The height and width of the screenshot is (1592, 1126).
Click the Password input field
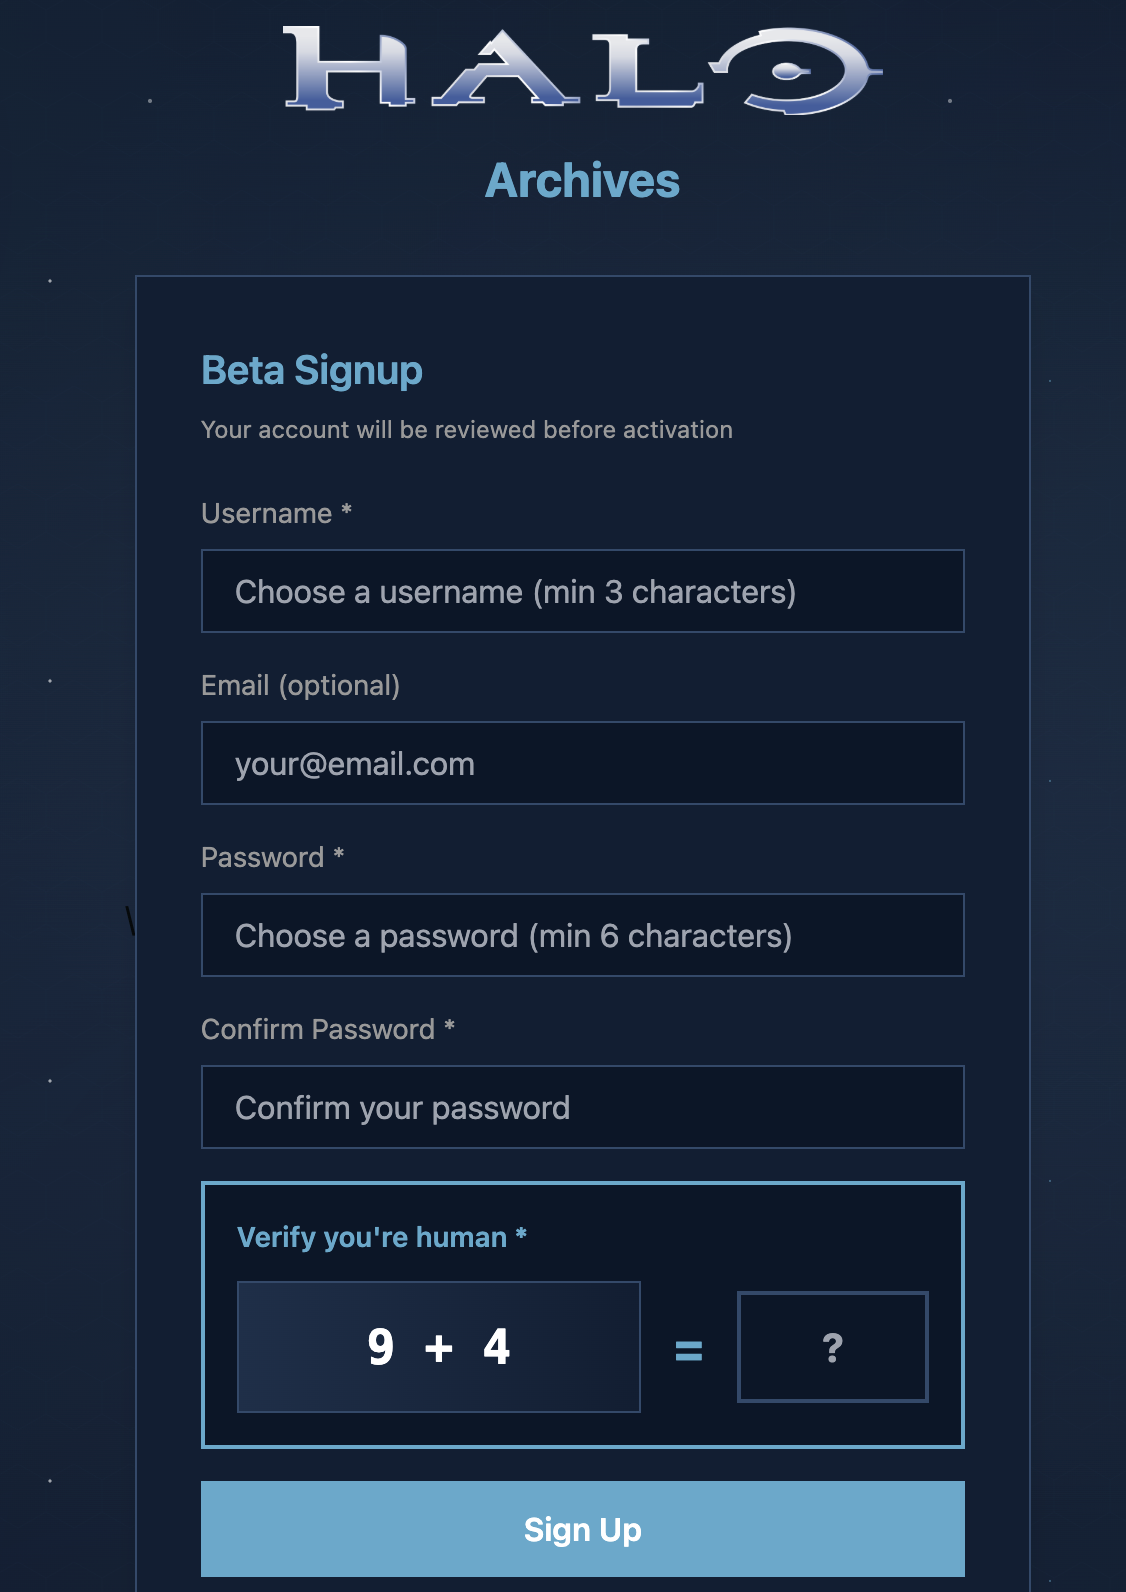click(583, 935)
